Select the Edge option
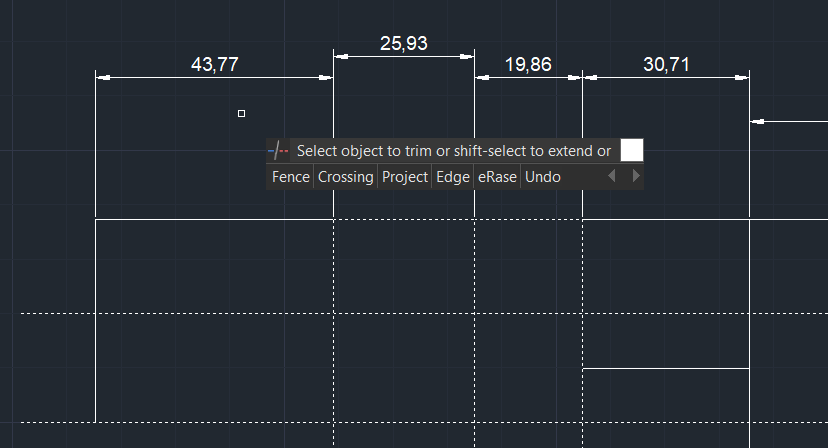The height and width of the screenshot is (448, 828). click(452, 177)
